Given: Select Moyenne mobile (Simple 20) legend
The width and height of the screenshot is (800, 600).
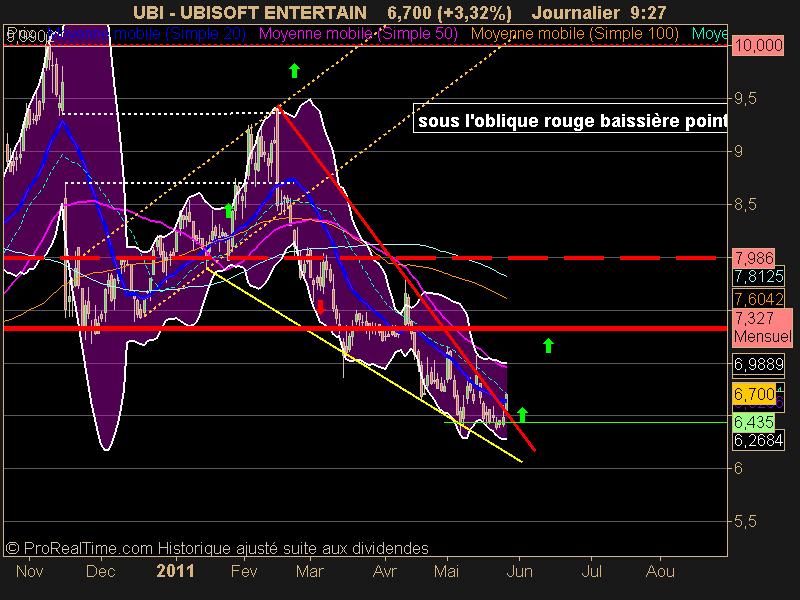Looking at the screenshot, I should coord(148,34).
